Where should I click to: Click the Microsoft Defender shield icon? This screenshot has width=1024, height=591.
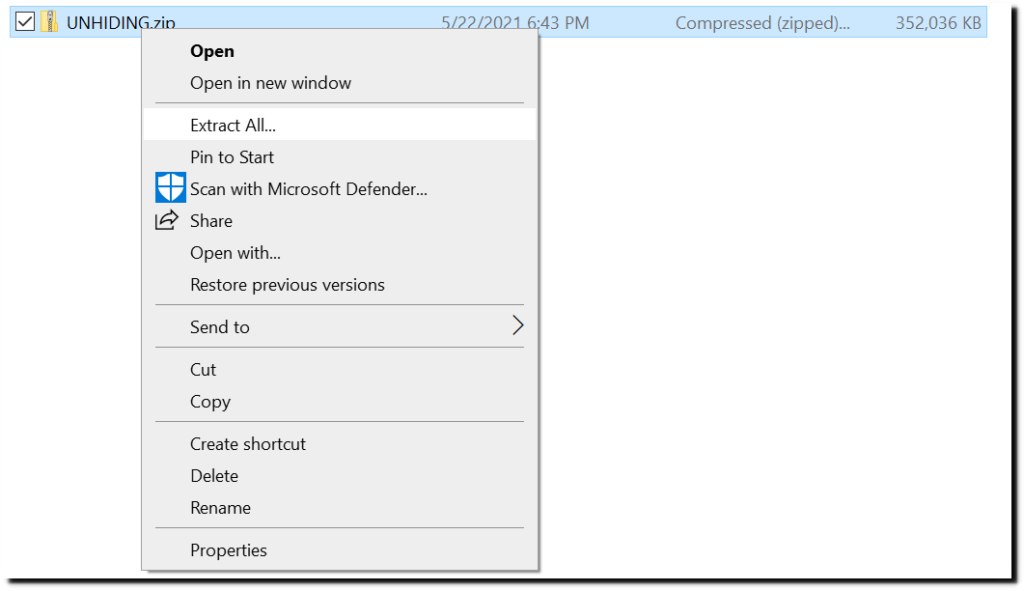click(170, 188)
